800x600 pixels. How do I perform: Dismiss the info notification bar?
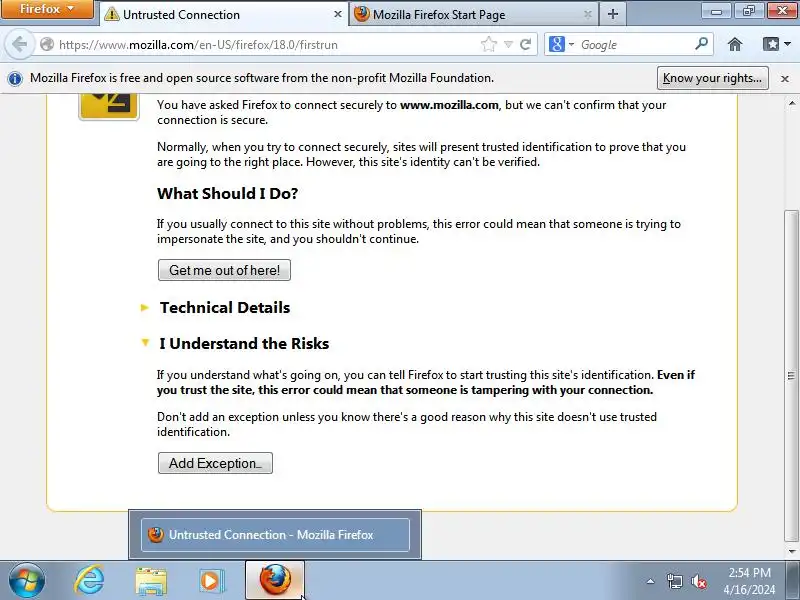tap(785, 79)
